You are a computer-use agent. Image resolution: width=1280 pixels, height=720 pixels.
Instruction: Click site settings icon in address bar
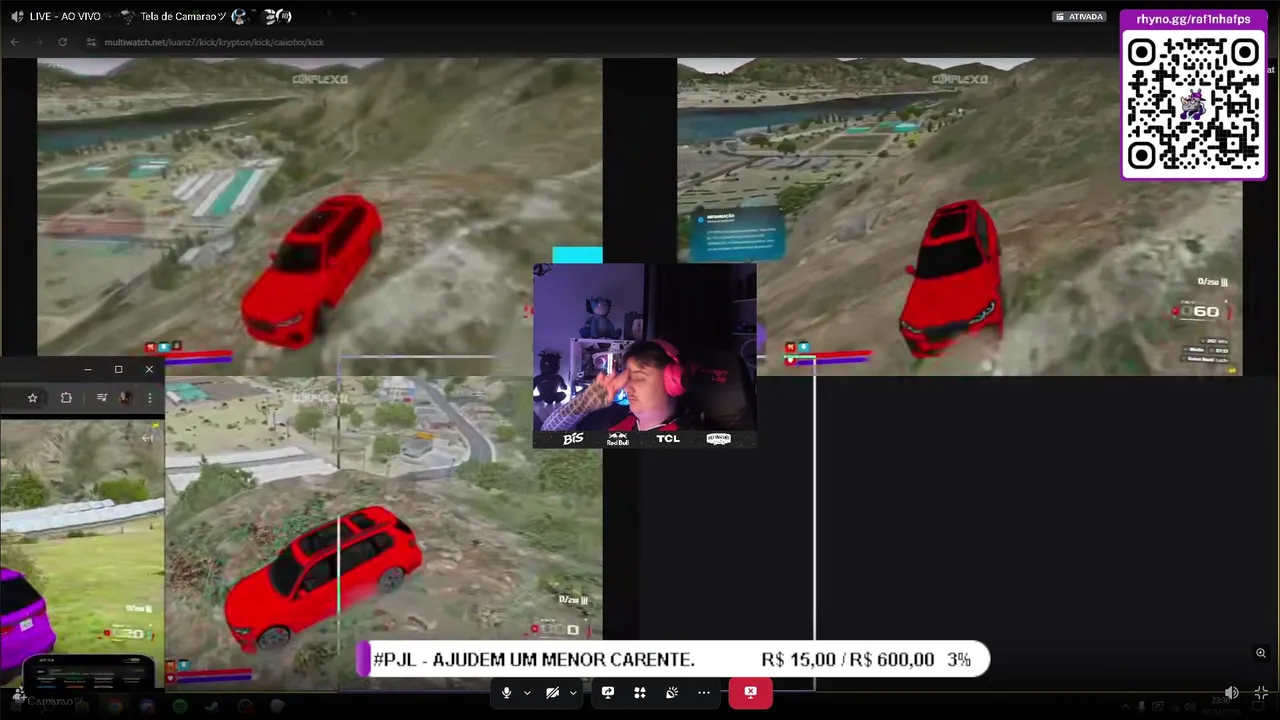(x=91, y=42)
